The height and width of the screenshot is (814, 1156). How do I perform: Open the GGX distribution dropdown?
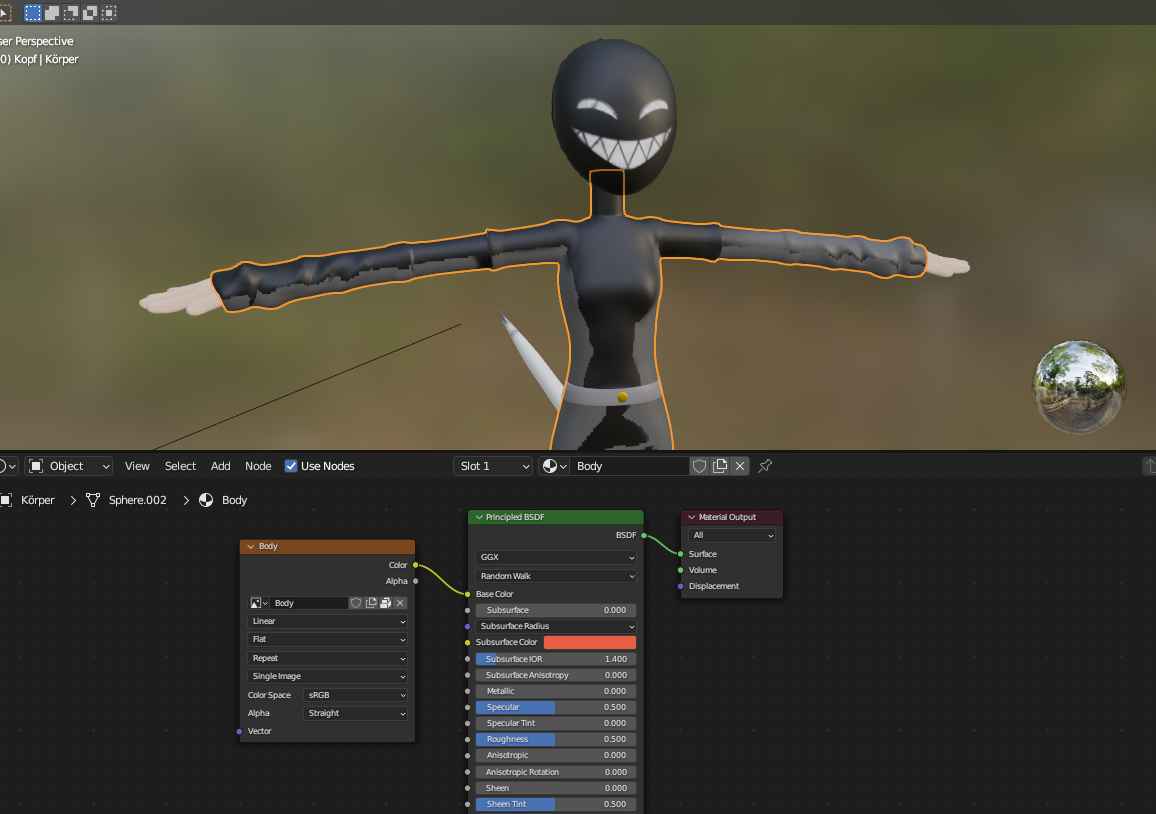pos(555,557)
